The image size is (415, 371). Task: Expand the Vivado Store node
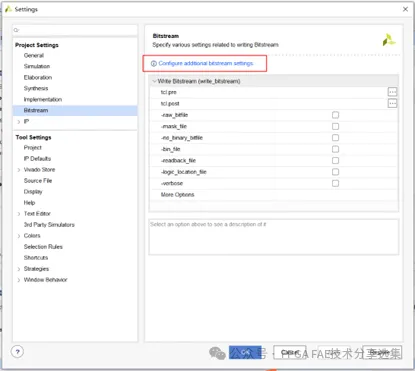click(19, 170)
